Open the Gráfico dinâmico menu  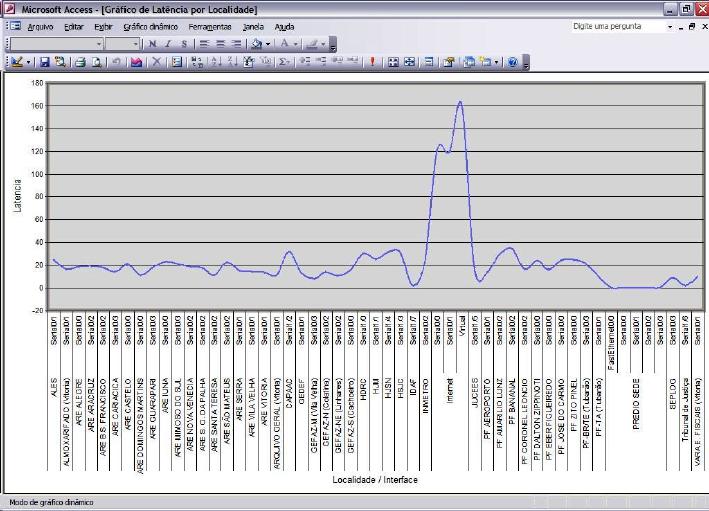(x=151, y=27)
